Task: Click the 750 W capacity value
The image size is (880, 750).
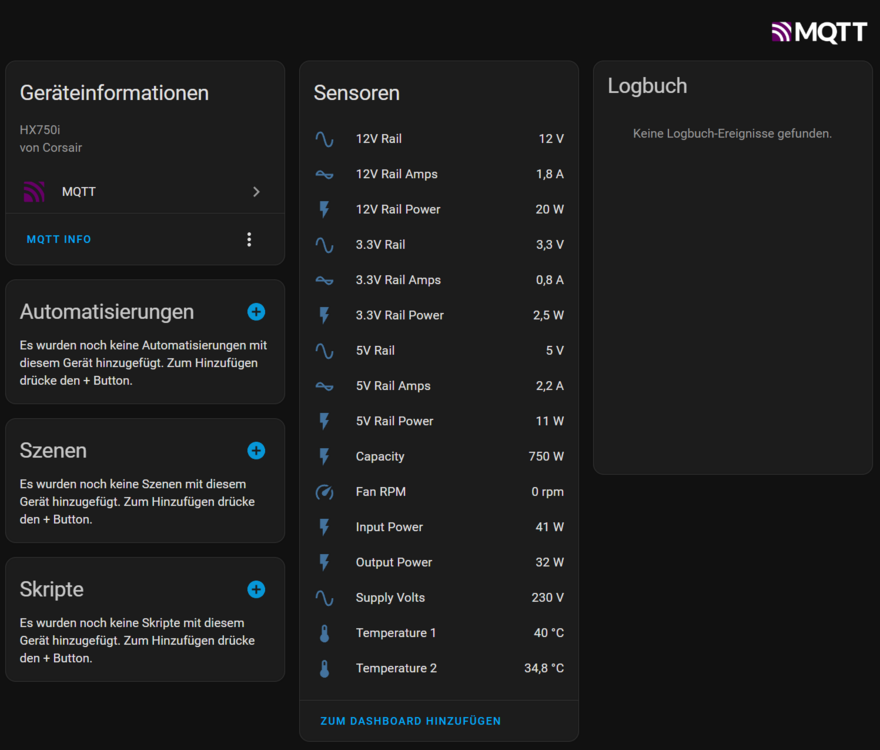Action: coord(546,456)
